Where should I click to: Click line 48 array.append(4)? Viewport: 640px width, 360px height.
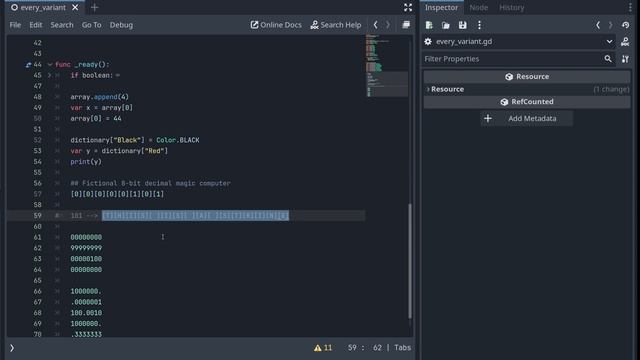click(x=99, y=97)
